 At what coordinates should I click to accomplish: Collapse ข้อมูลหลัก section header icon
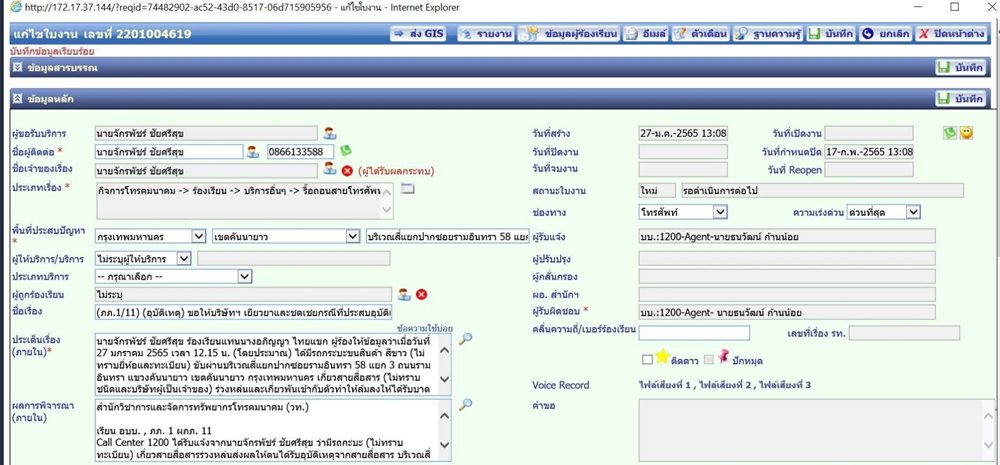click(17, 99)
